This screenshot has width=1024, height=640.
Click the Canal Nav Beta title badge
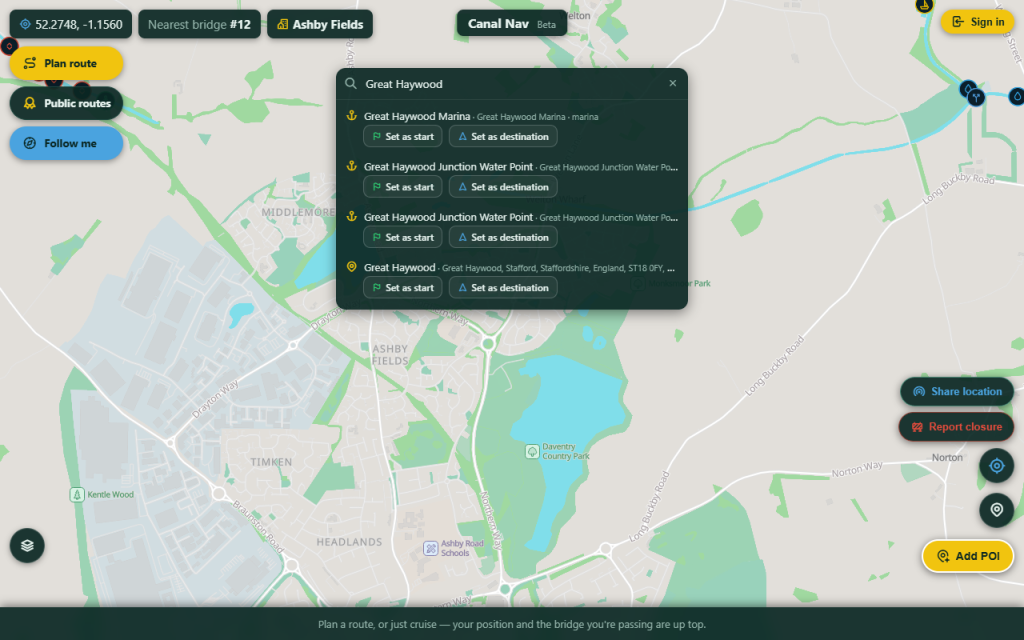point(511,24)
